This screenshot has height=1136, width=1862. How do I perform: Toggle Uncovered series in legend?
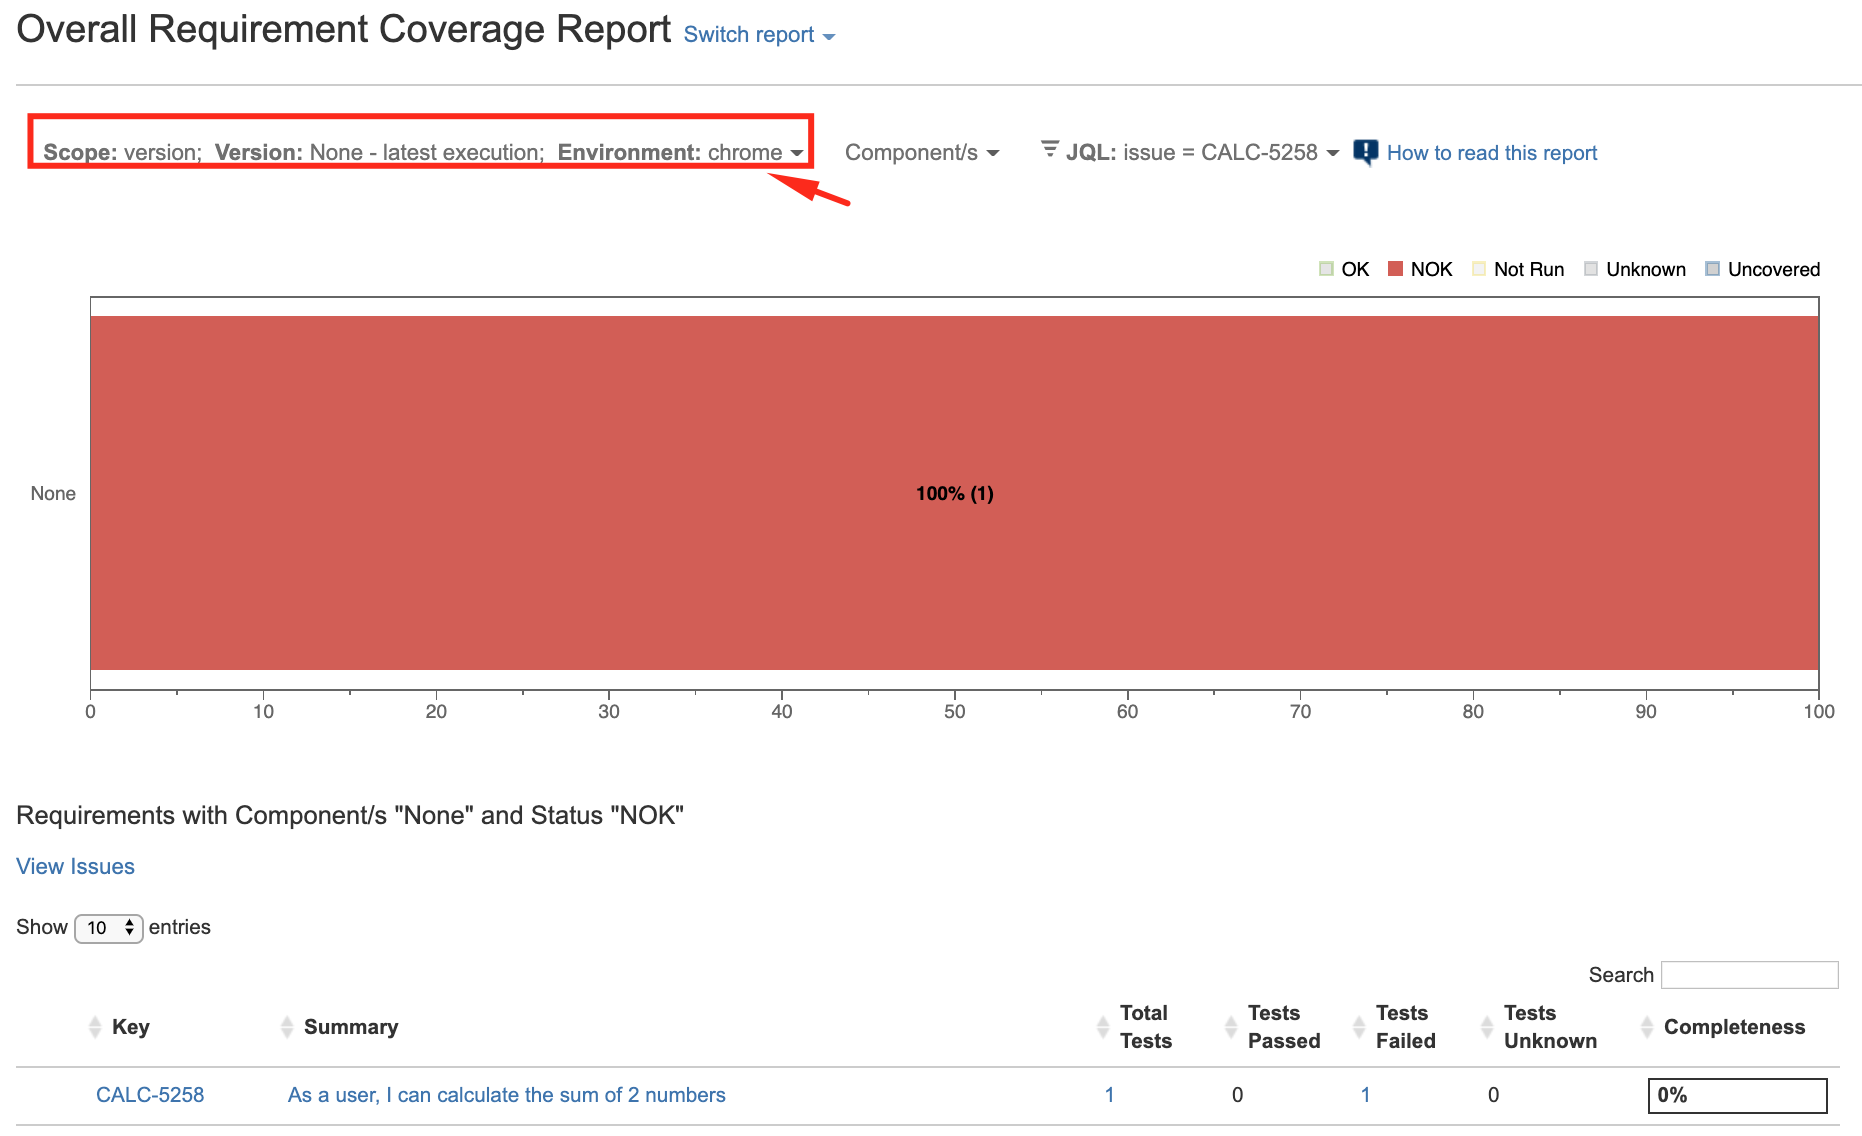(1763, 269)
